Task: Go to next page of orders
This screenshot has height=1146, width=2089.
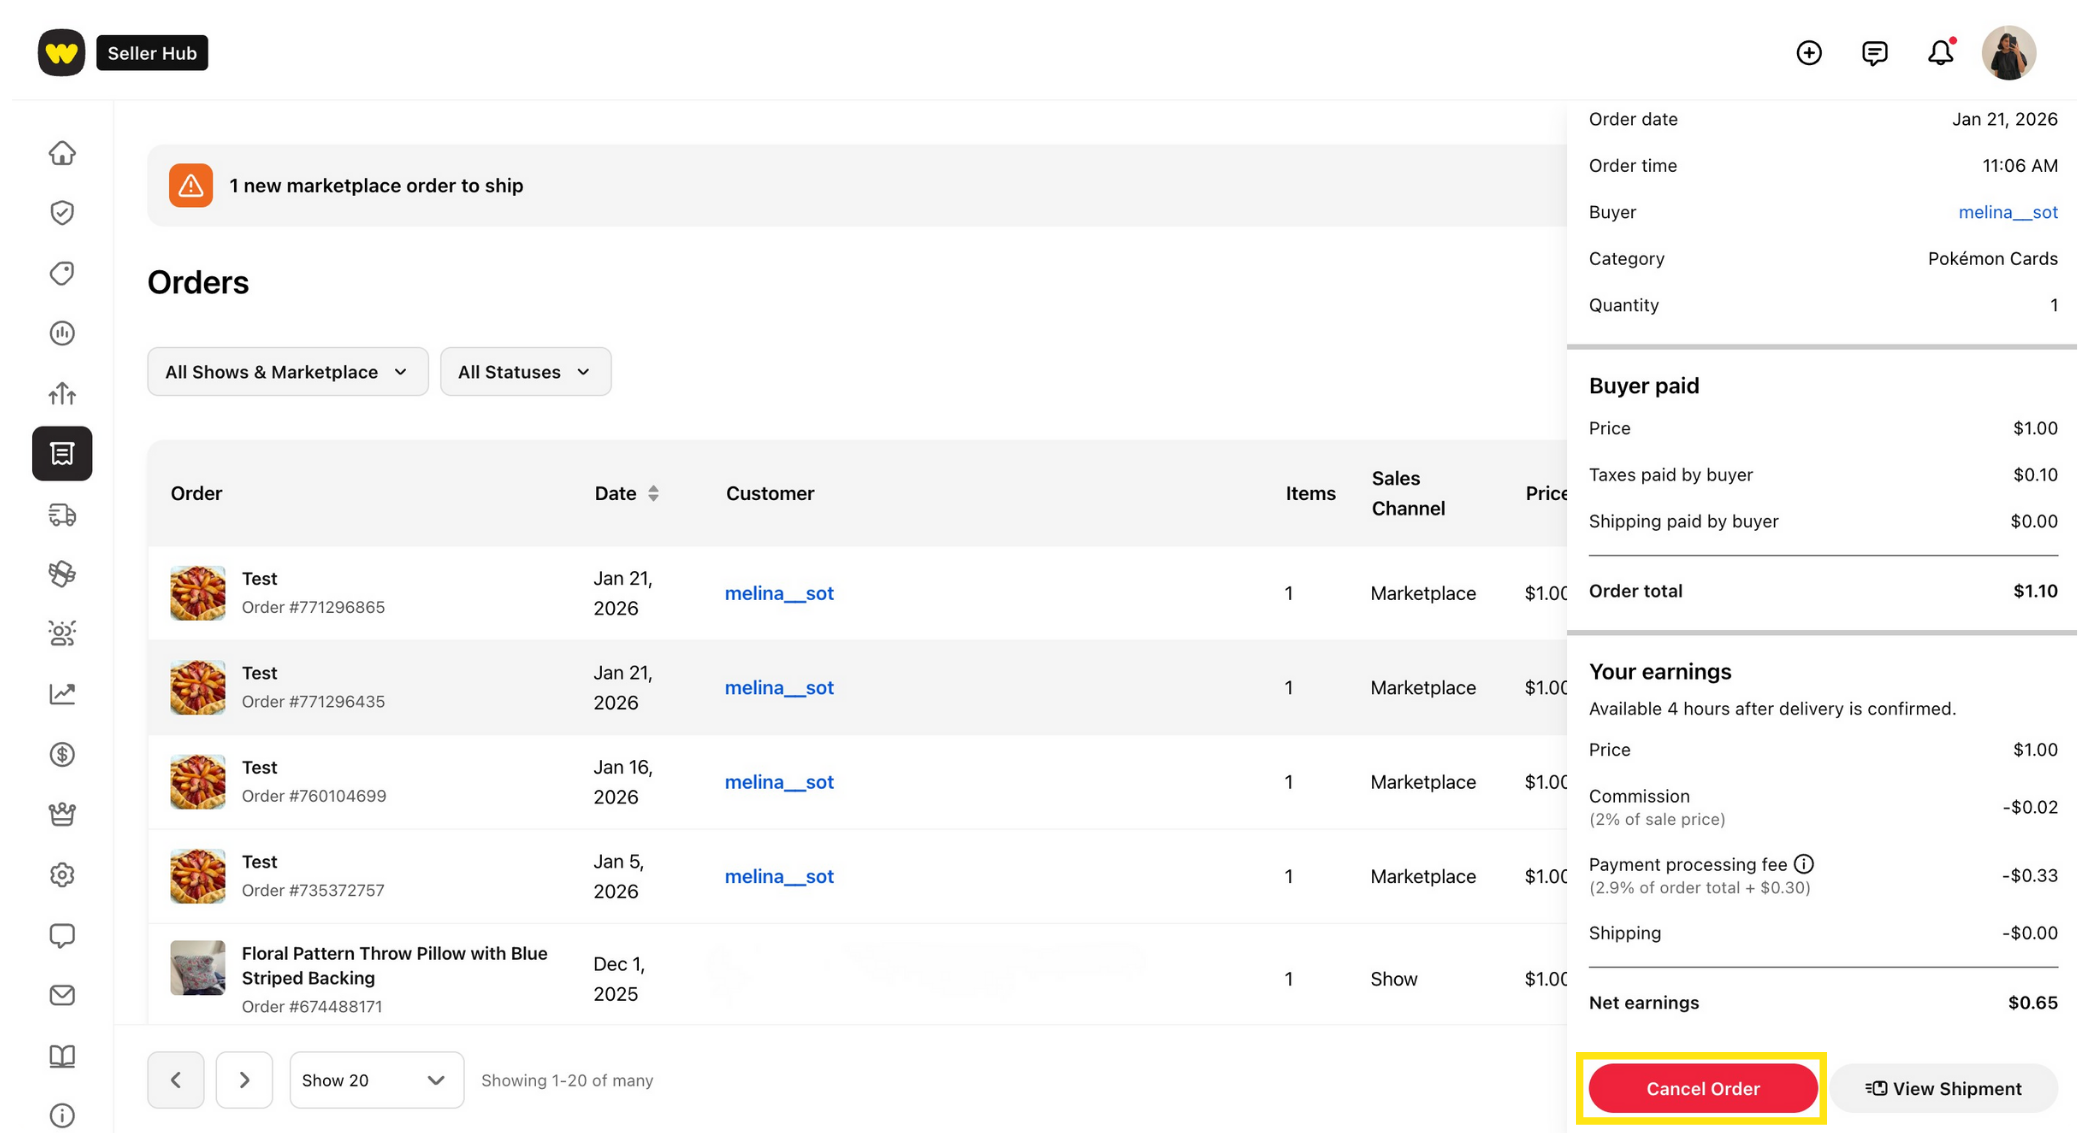Action: pyautogui.click(x=244, y=1080)
